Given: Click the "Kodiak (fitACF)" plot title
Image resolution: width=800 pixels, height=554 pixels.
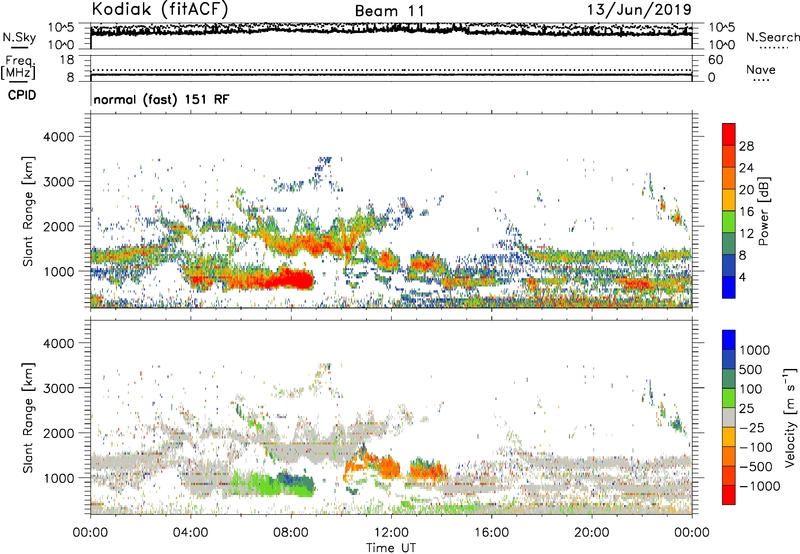Looking at the screenshot, I should tap(159, 9).
